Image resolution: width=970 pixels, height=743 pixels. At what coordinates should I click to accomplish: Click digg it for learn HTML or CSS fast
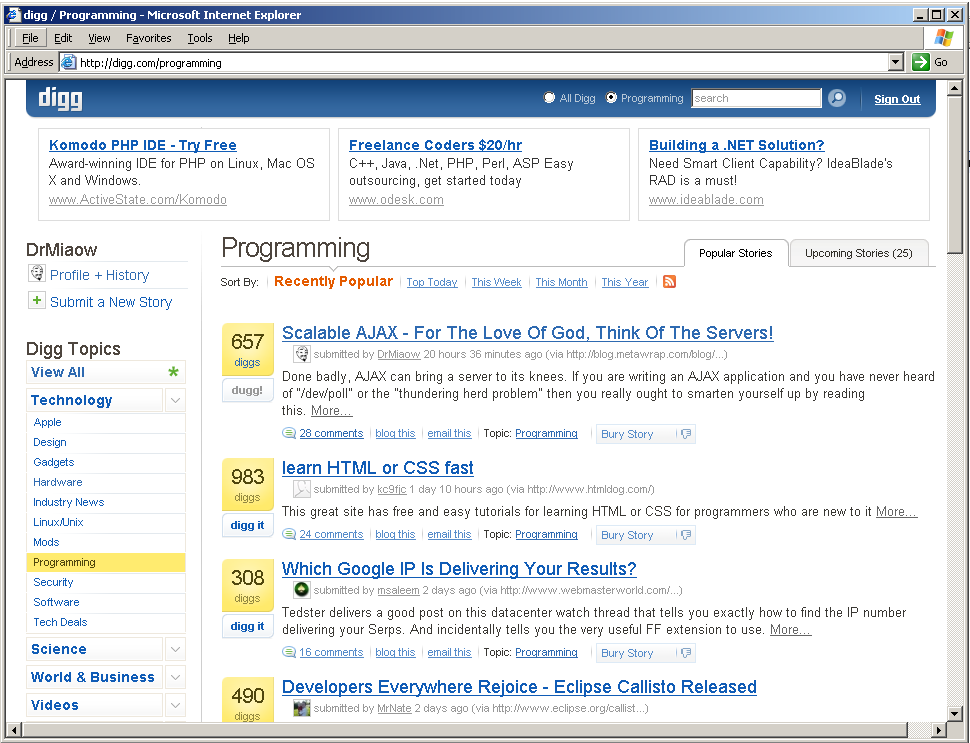click(x=247, y=525)
